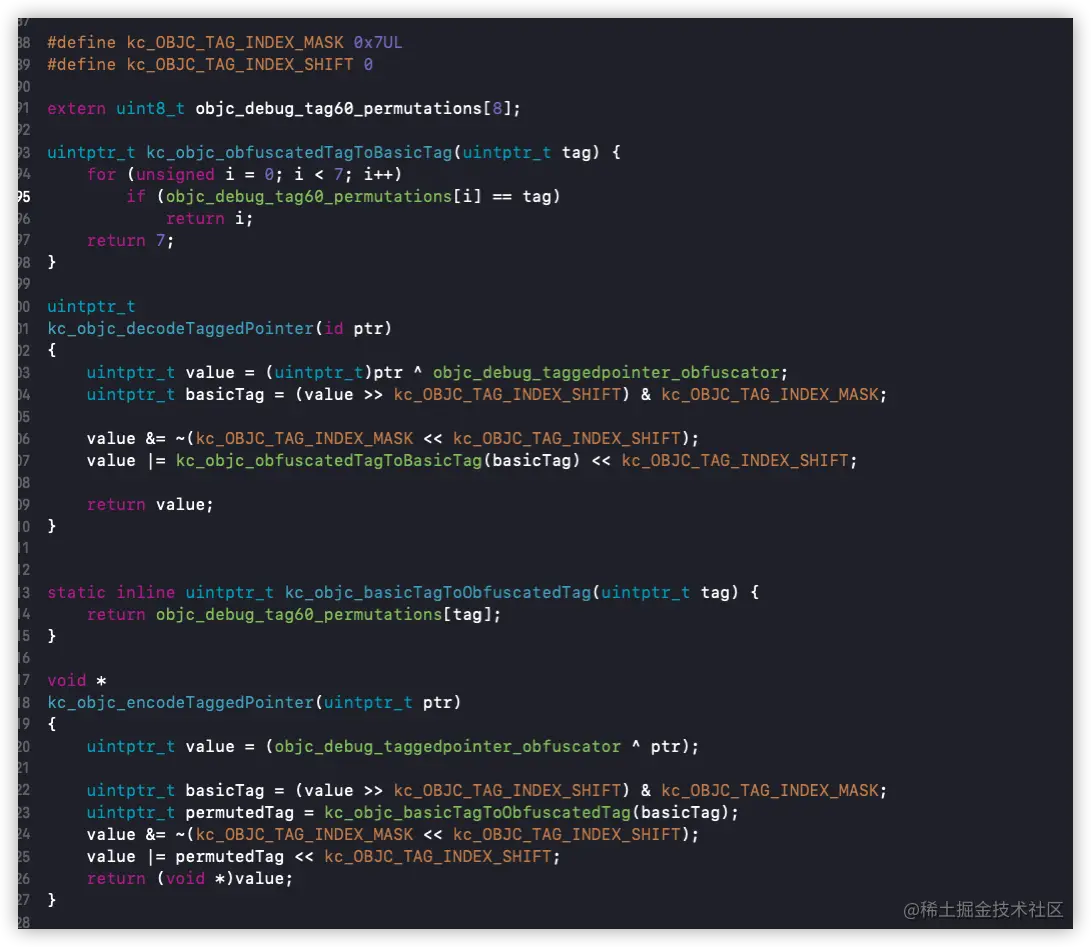Screen dimensions: 1091x947
Task: Click the 'if (objc_debug_tag60_permutations[i] == tag)' line
Action: click(343, 197)
